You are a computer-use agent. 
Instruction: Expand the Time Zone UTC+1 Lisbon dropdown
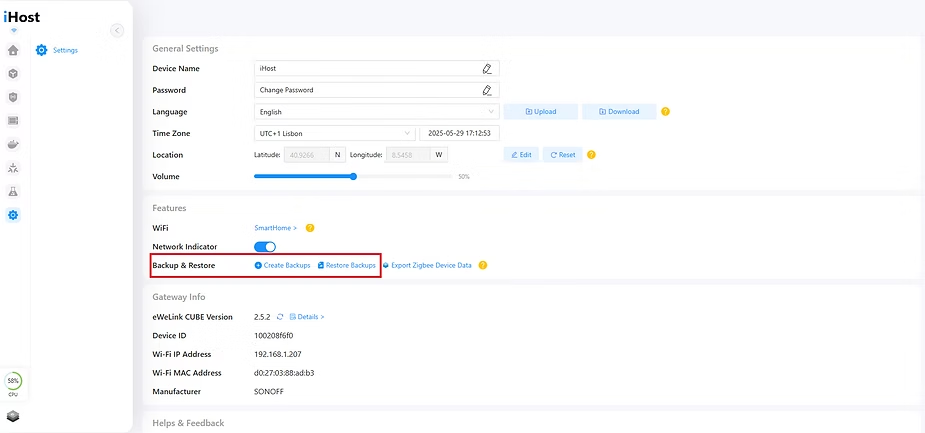(334, 133)
